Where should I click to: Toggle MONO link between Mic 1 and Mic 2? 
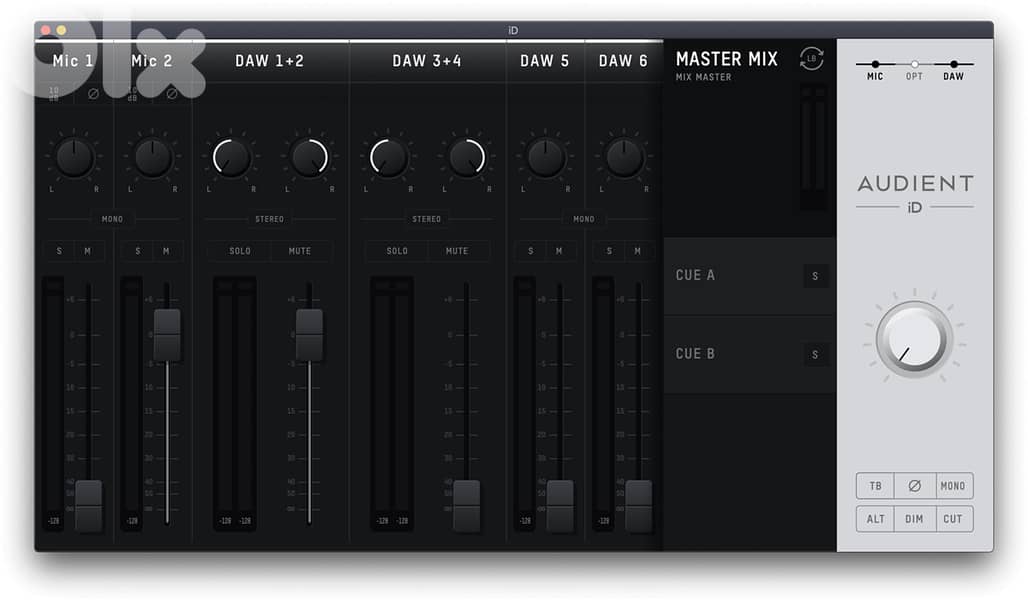pyautogui.click(x=112, y=219)
